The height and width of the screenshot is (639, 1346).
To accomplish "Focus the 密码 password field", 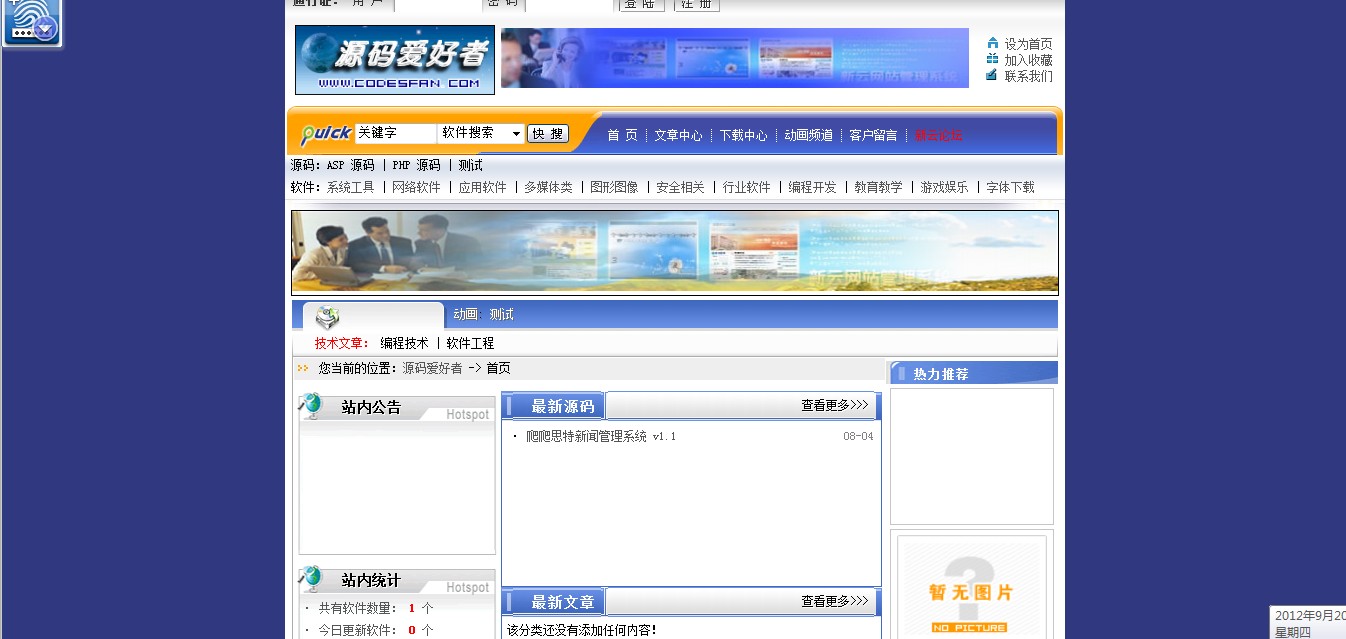I will (569, 4).
